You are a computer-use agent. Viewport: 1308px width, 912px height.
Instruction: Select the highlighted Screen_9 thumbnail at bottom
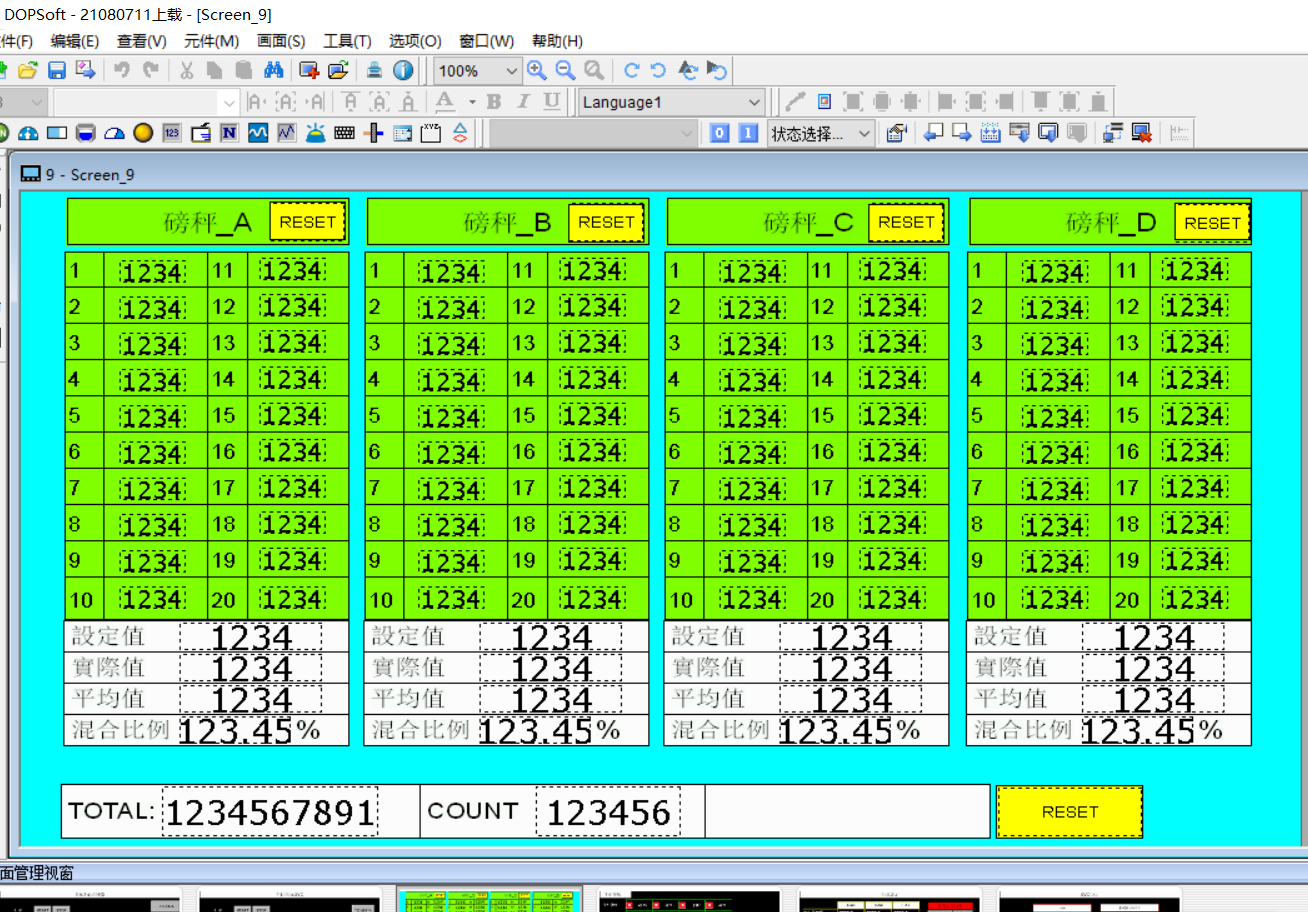pos(490,900)
